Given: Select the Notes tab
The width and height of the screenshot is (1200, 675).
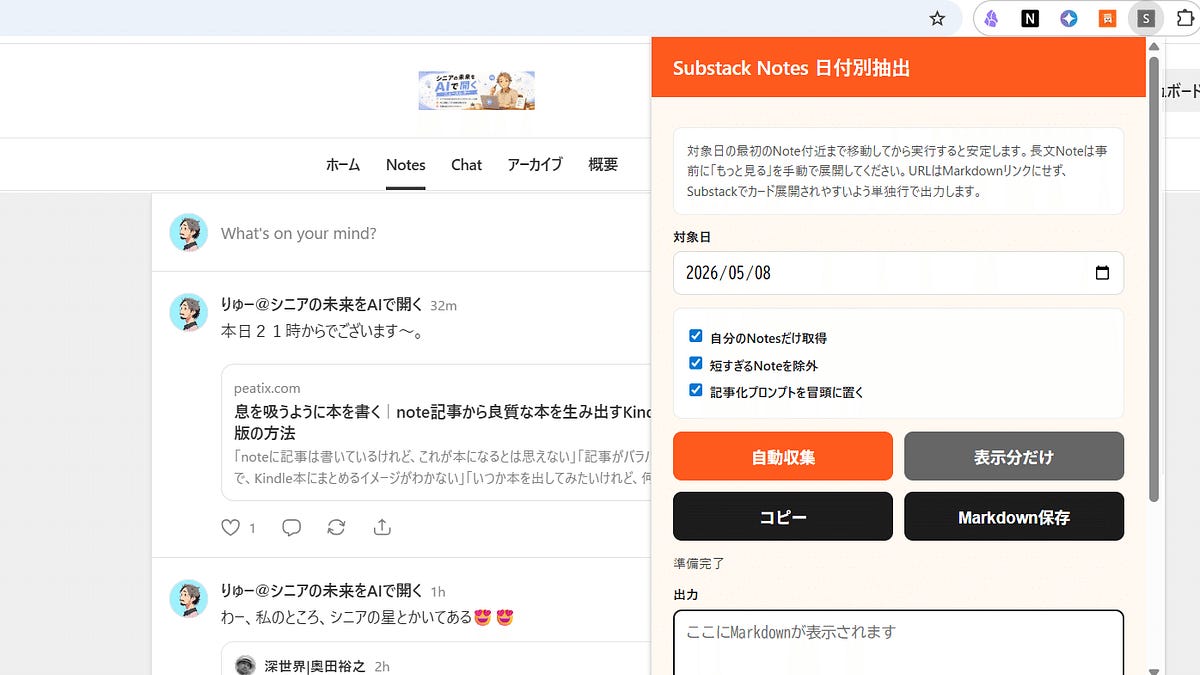Looking at the screenshot, I should coord(406,164).
